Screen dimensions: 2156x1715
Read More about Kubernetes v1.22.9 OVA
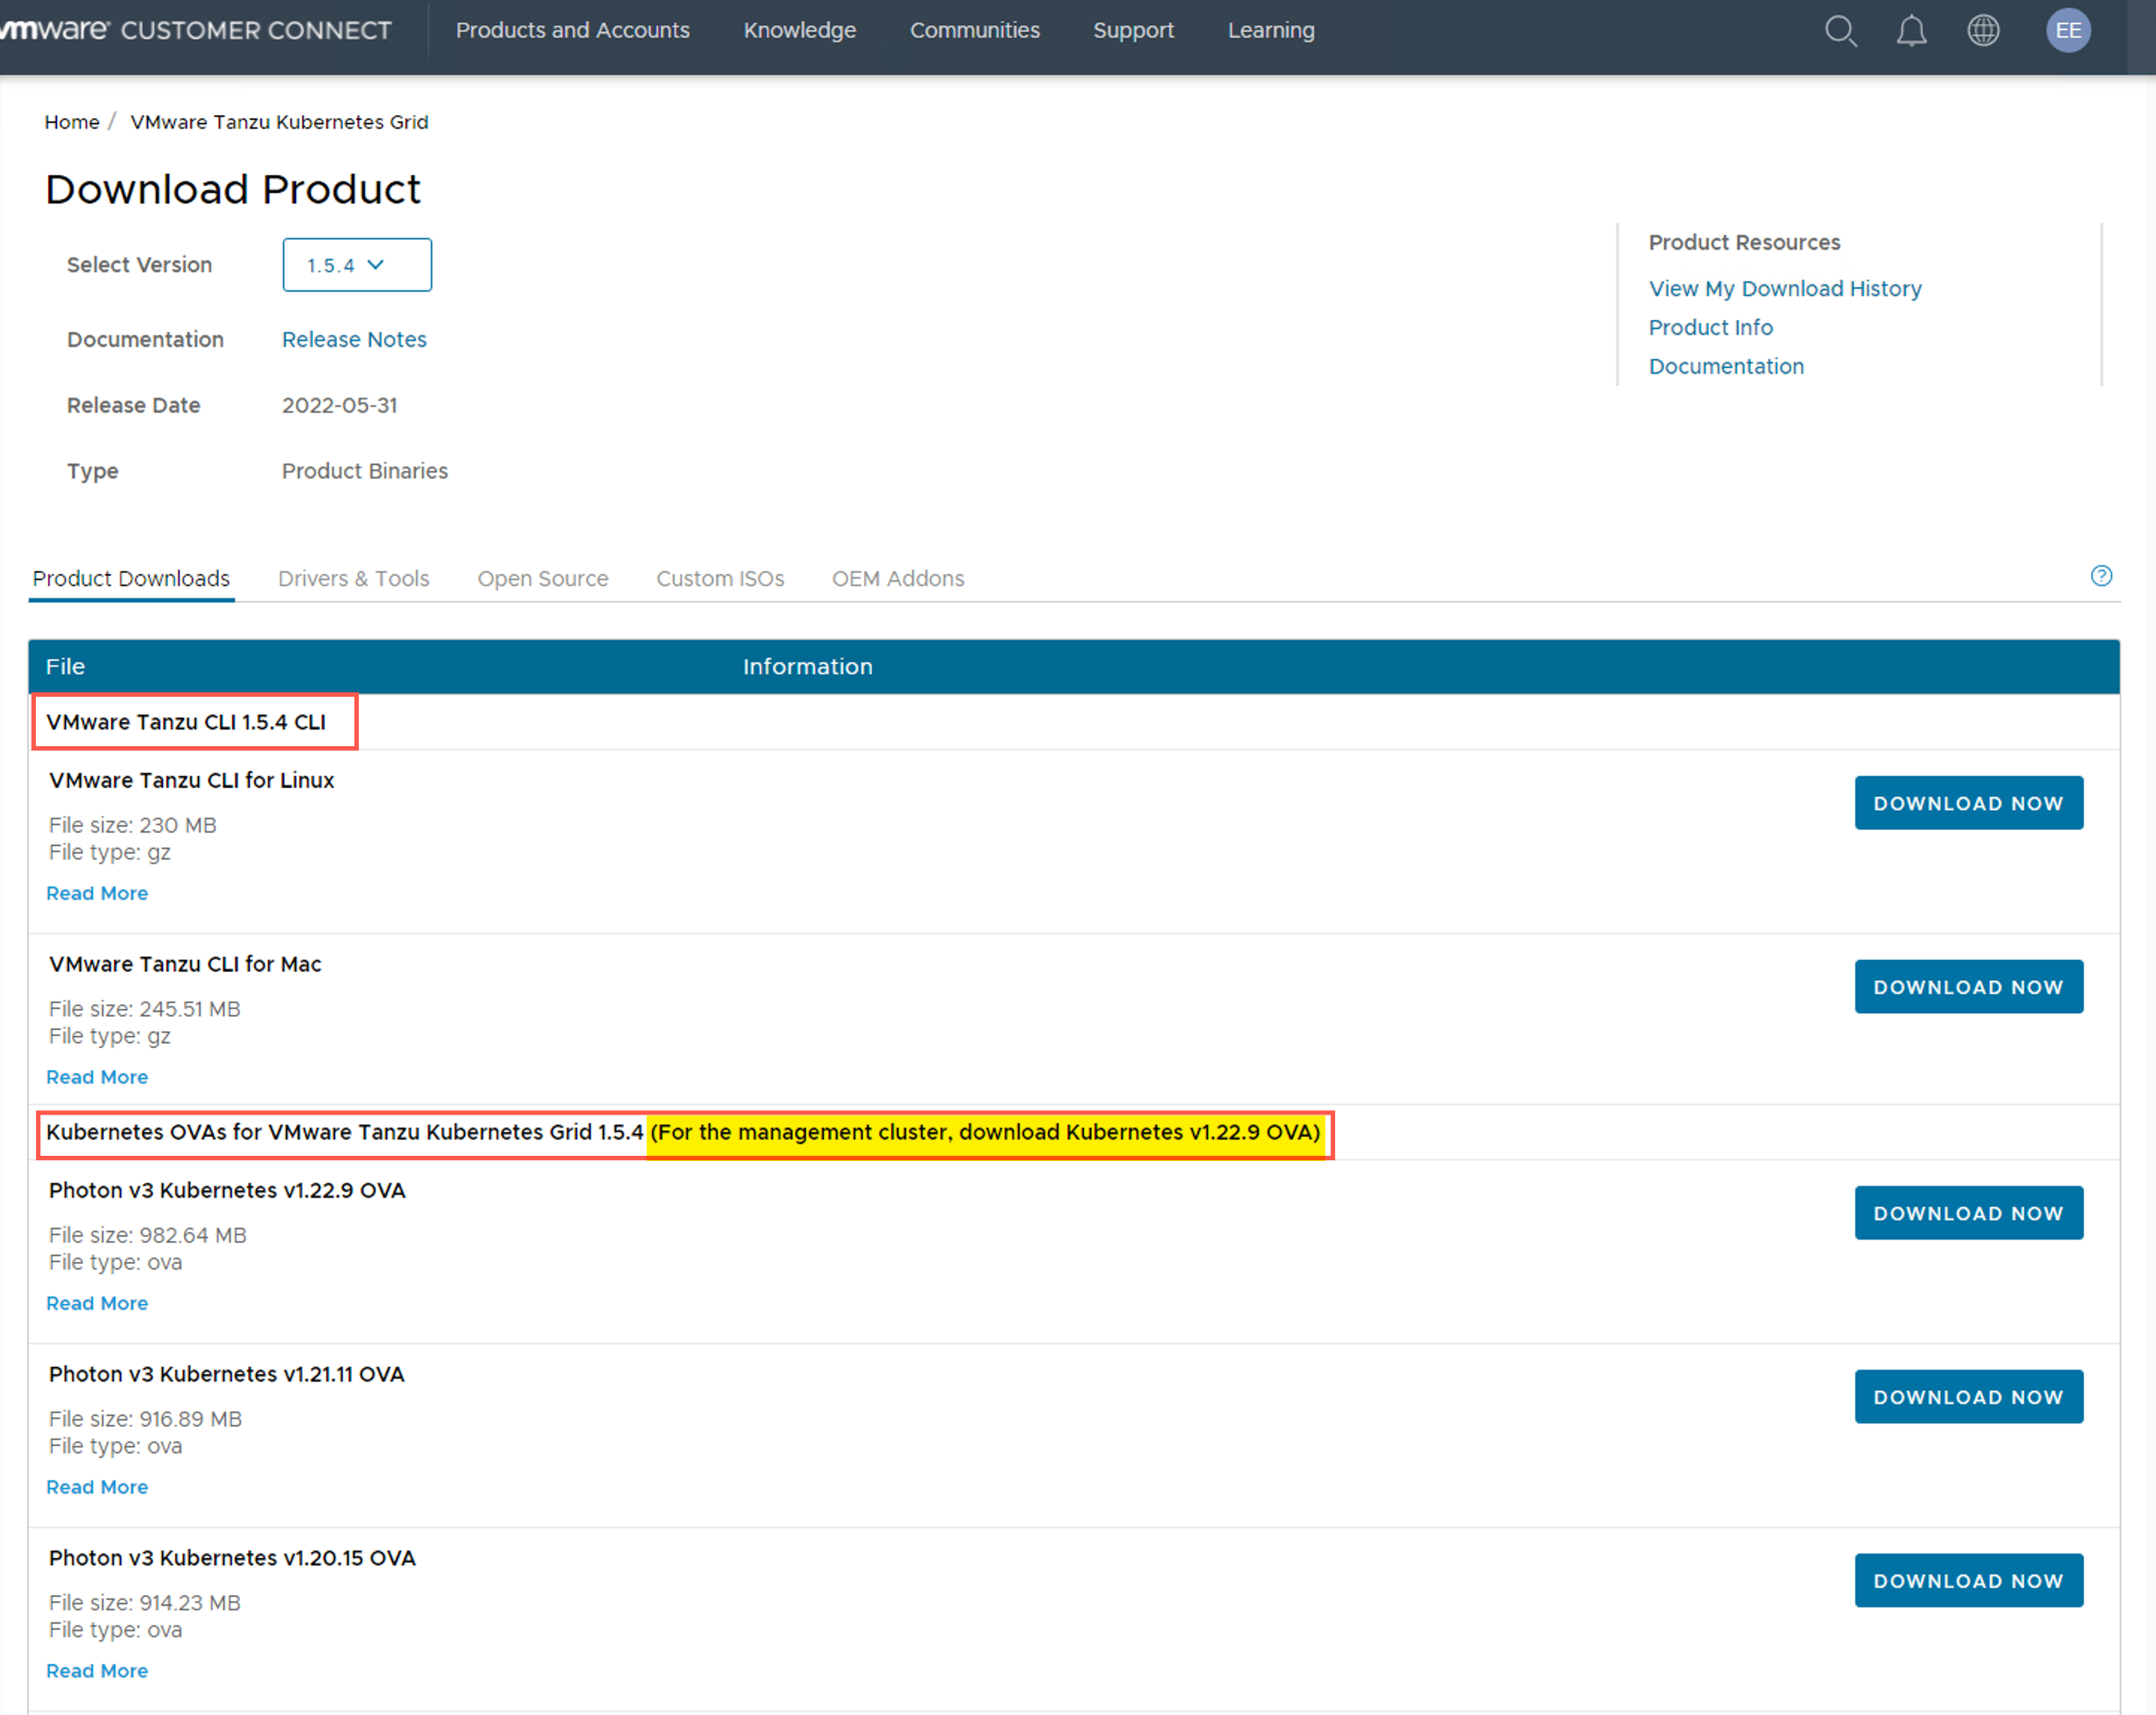pos(97,1304)
